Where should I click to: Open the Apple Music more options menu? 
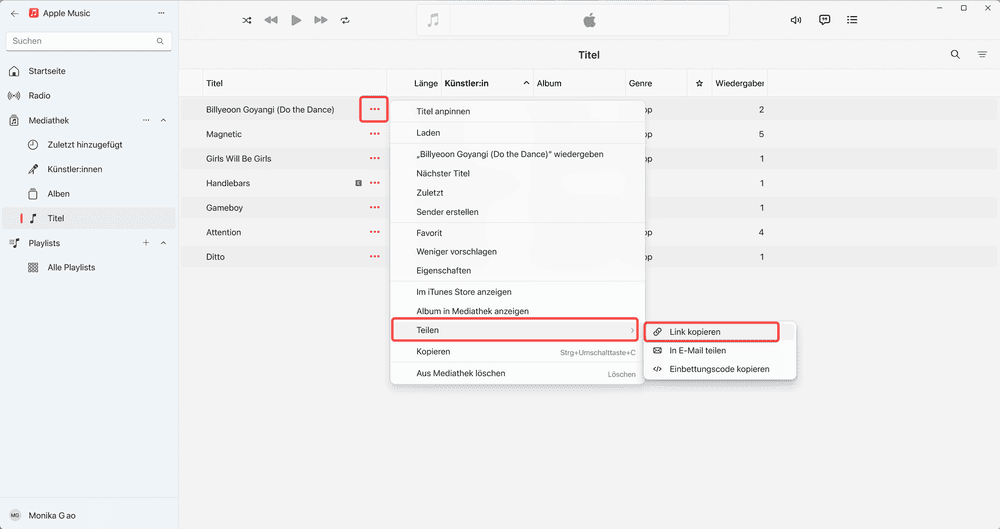click(x=161, y=13)
